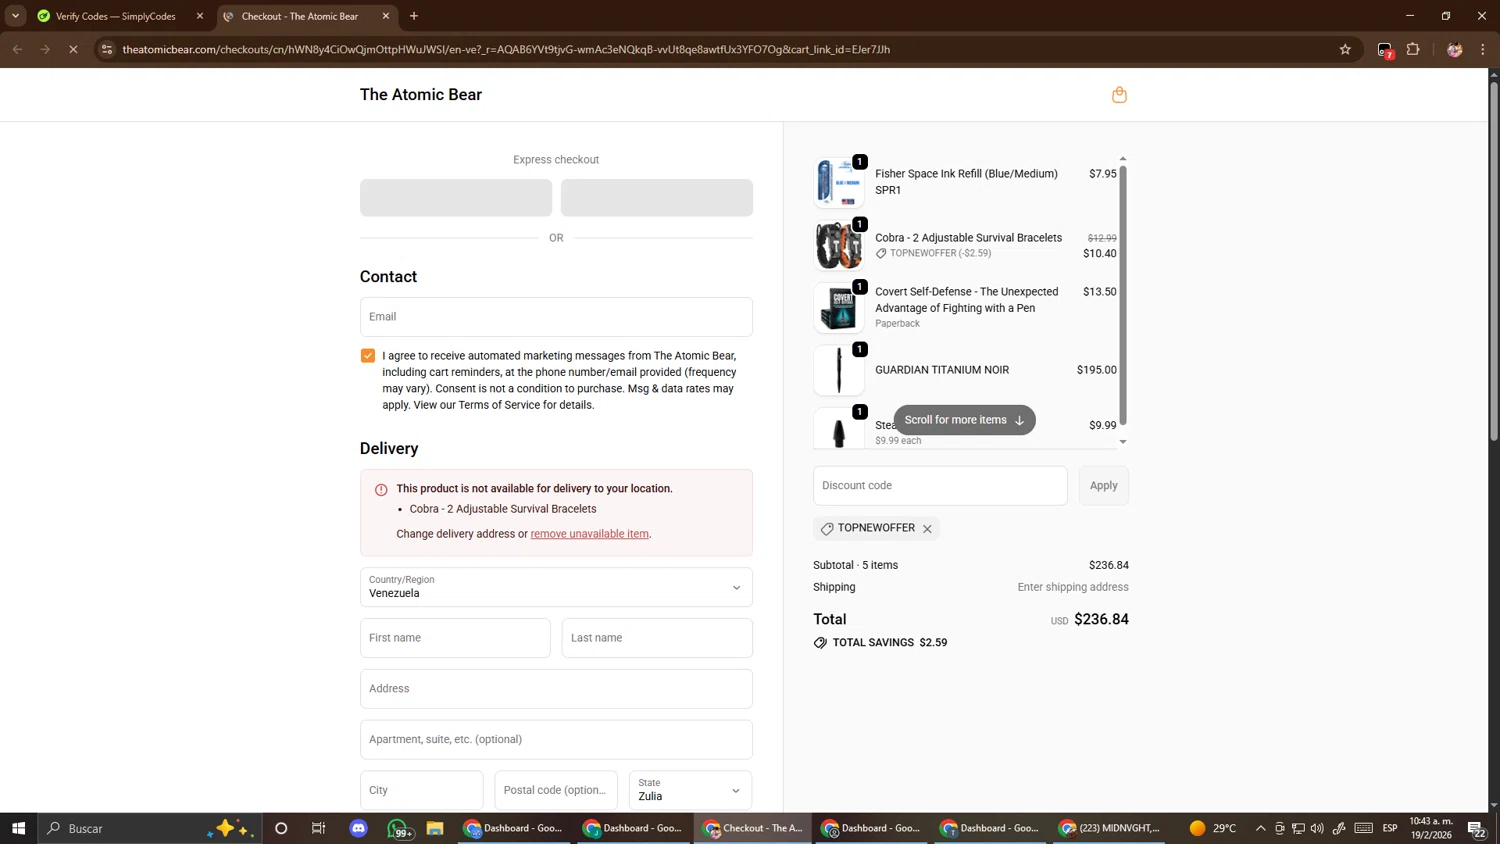Focus the Postal code field
This screenshot has height=844, width=1500.
(x=556, y=790)
